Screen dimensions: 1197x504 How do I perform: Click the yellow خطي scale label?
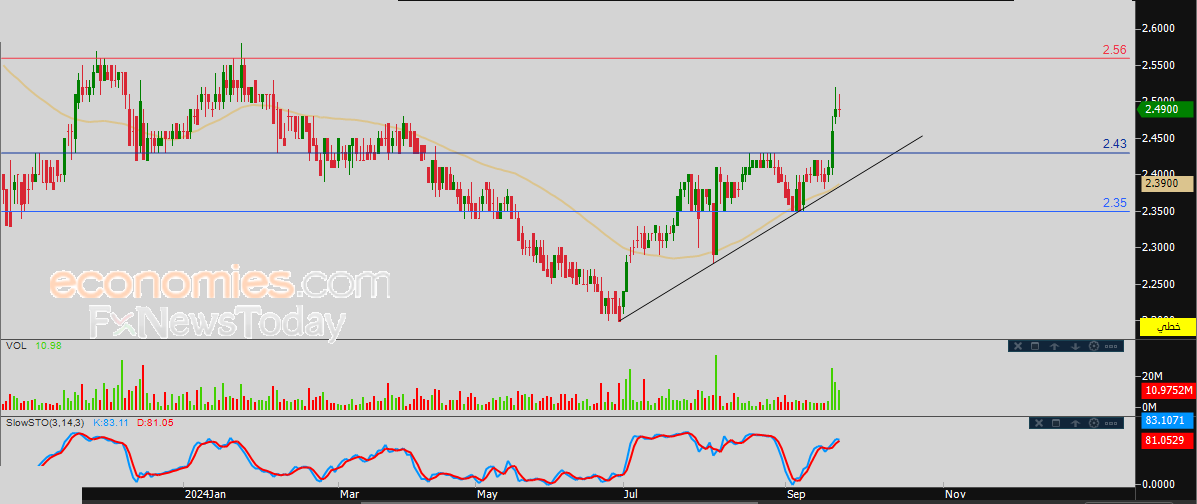click(1166, 327)
